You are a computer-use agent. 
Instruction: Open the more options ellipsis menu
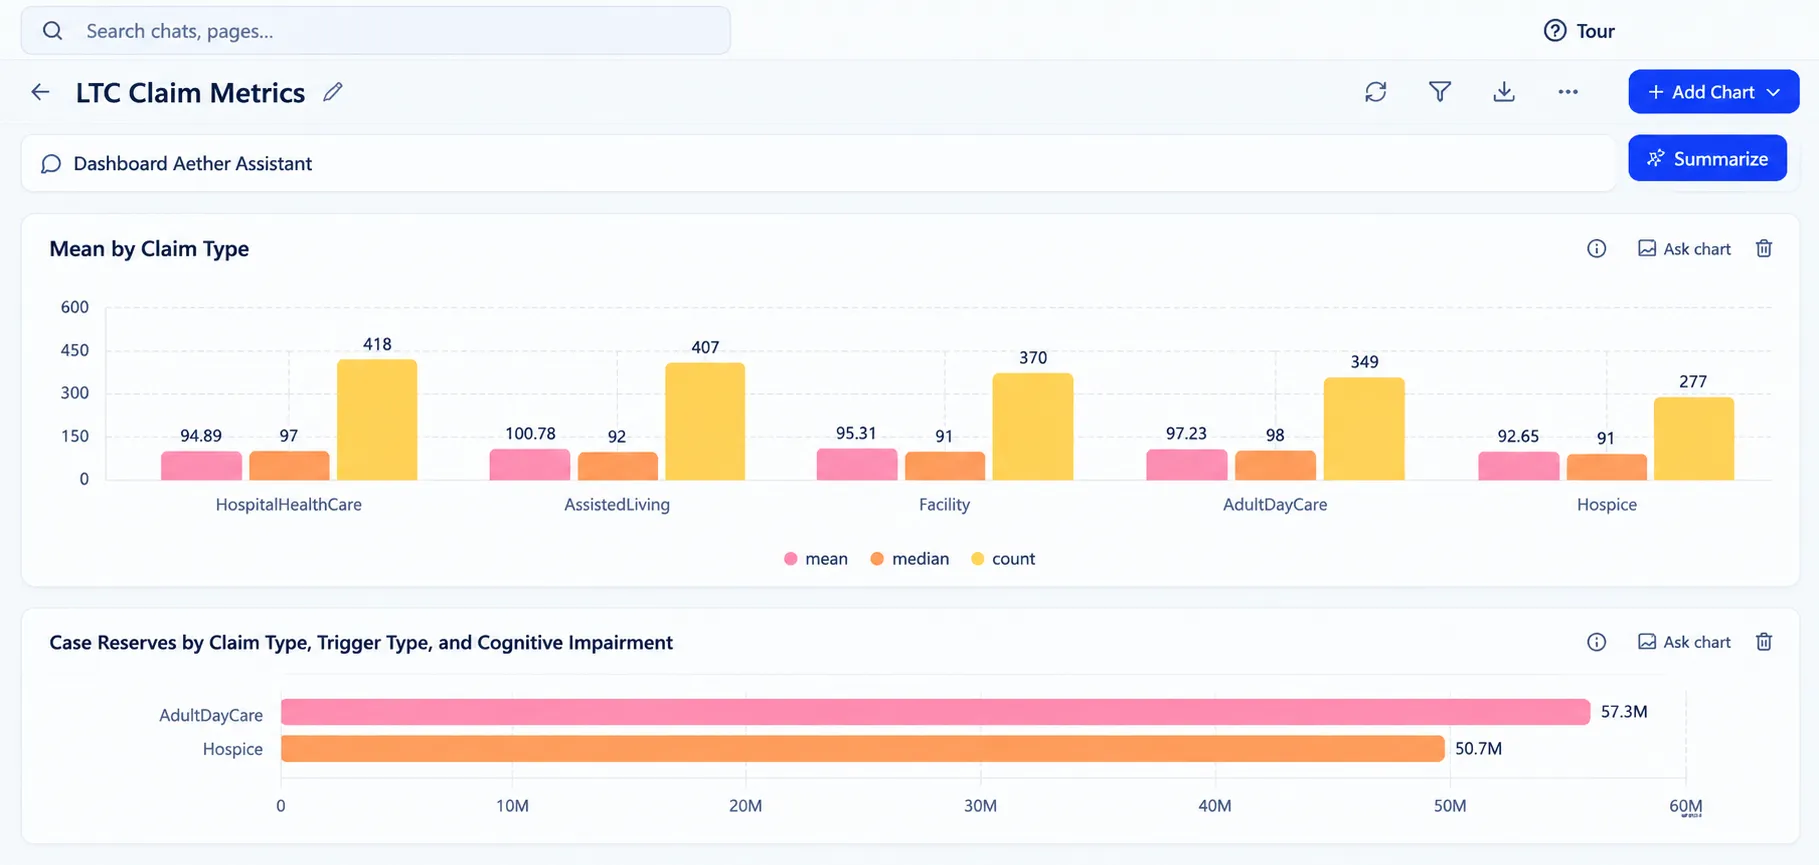coord(1568,92)
